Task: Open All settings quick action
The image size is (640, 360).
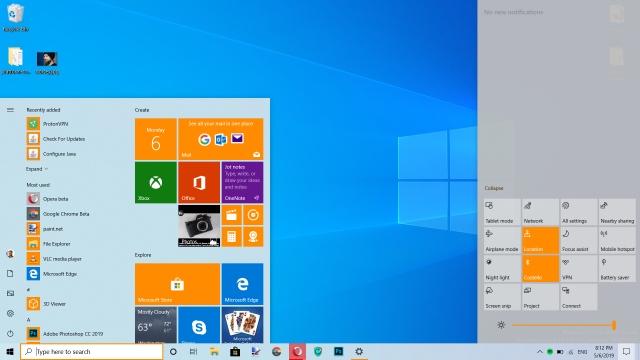Action: [x=579, y=212]
